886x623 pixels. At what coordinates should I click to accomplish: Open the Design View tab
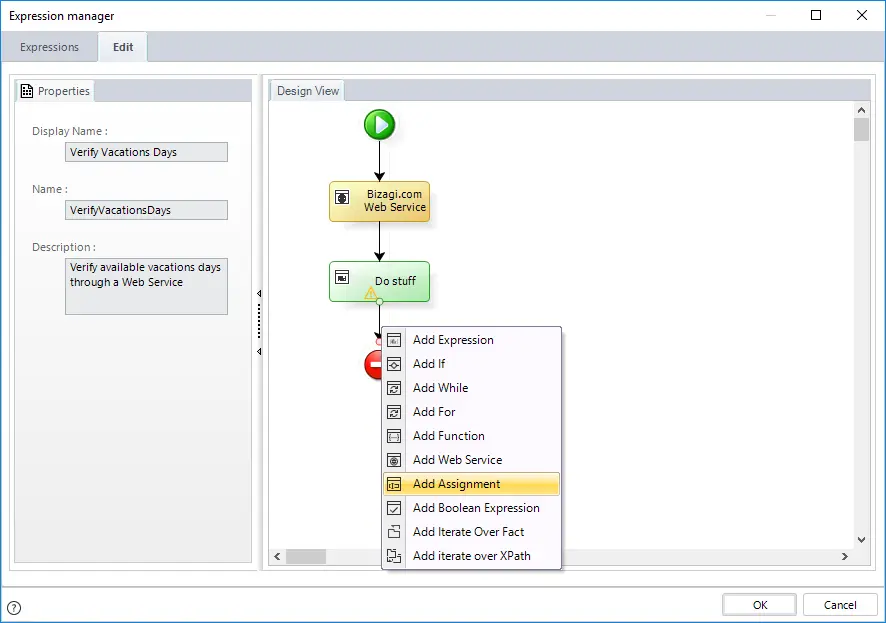[307, 91]
